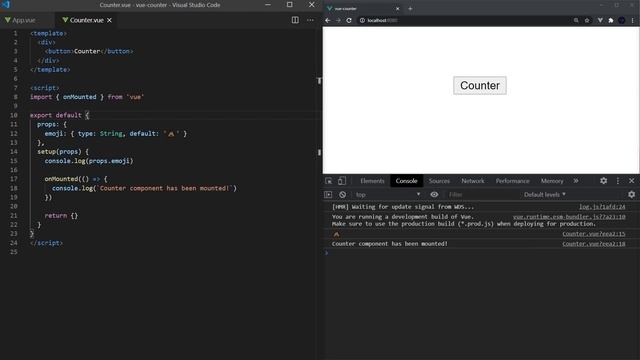Maximize the Visual Studio Code window
Viewport: 640px width, 360px height.
(x=289, y=4)
